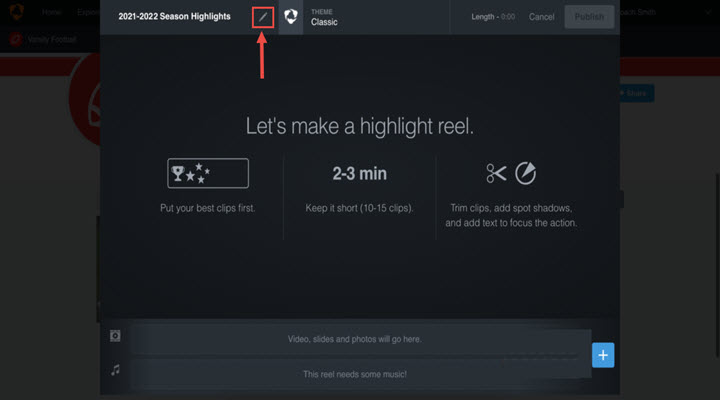The width and height of the screenshot is (720, 400).
Task: Click the trophy and stars clip icon
Action: coord(208,173)
